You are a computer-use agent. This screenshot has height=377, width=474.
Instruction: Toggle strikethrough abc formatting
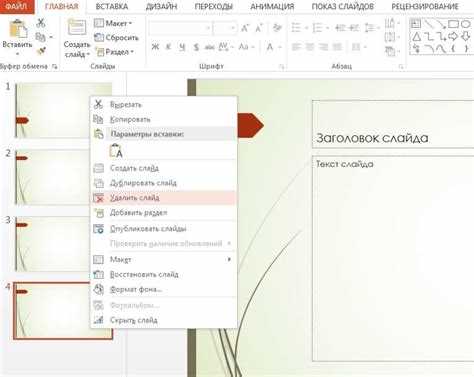tap(210, 47)
